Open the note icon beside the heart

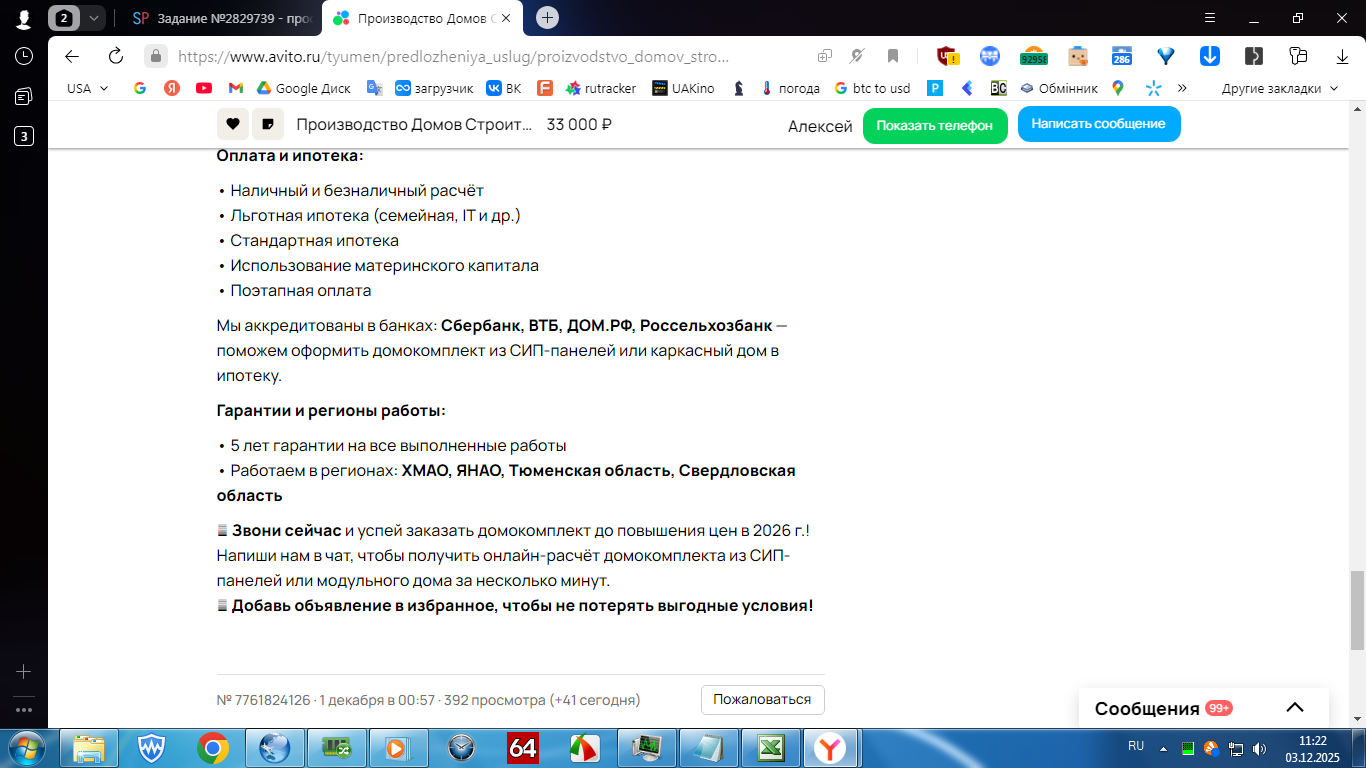coord(267,124)
